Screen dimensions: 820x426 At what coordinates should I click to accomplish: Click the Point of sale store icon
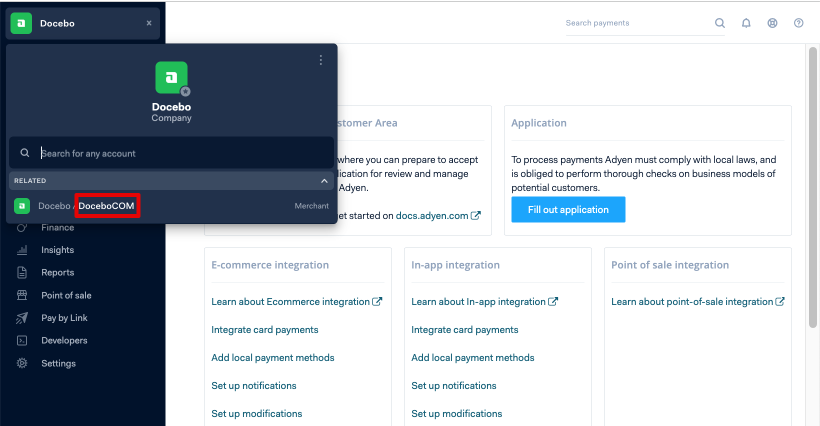pyautogui.click(x=22, y=295)
